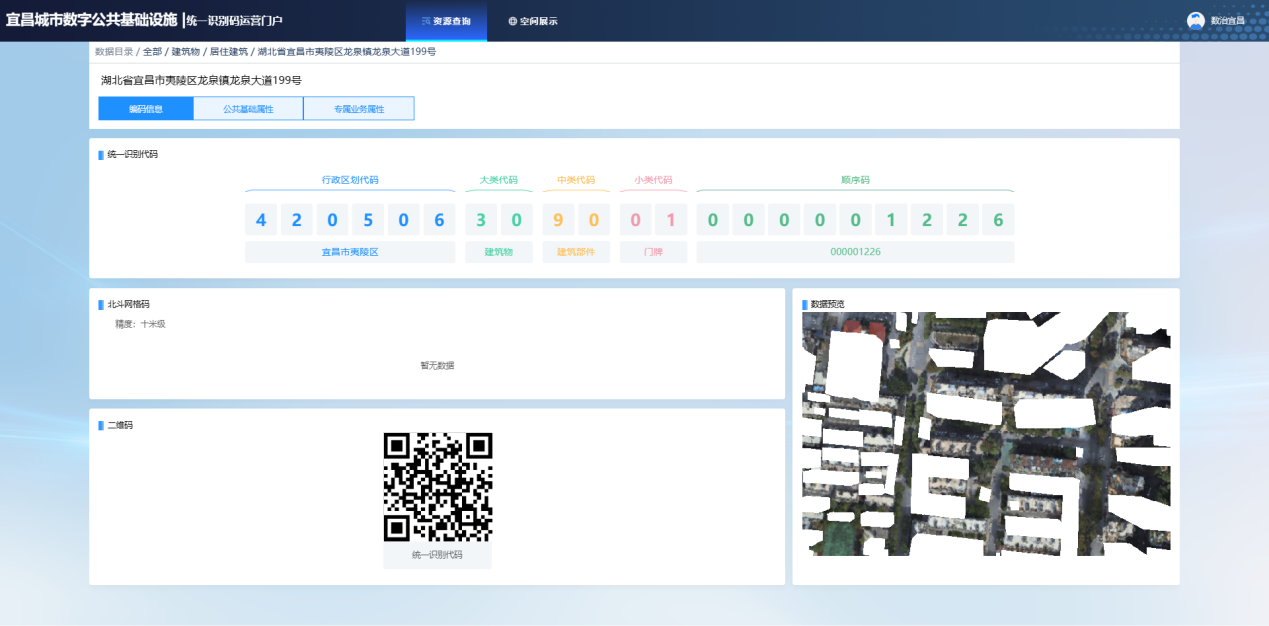Image resolution: width=1269 pixels, height=626 pixels.
Task: Click the QR code image
Action: click(437, 487)
